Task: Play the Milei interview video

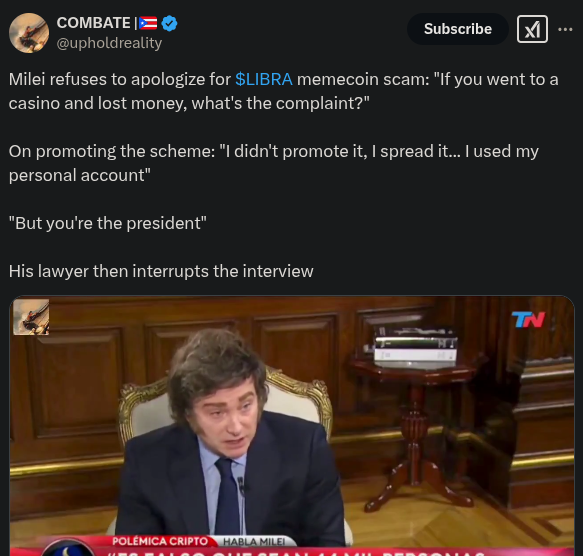Action: (x=292, y=426)
